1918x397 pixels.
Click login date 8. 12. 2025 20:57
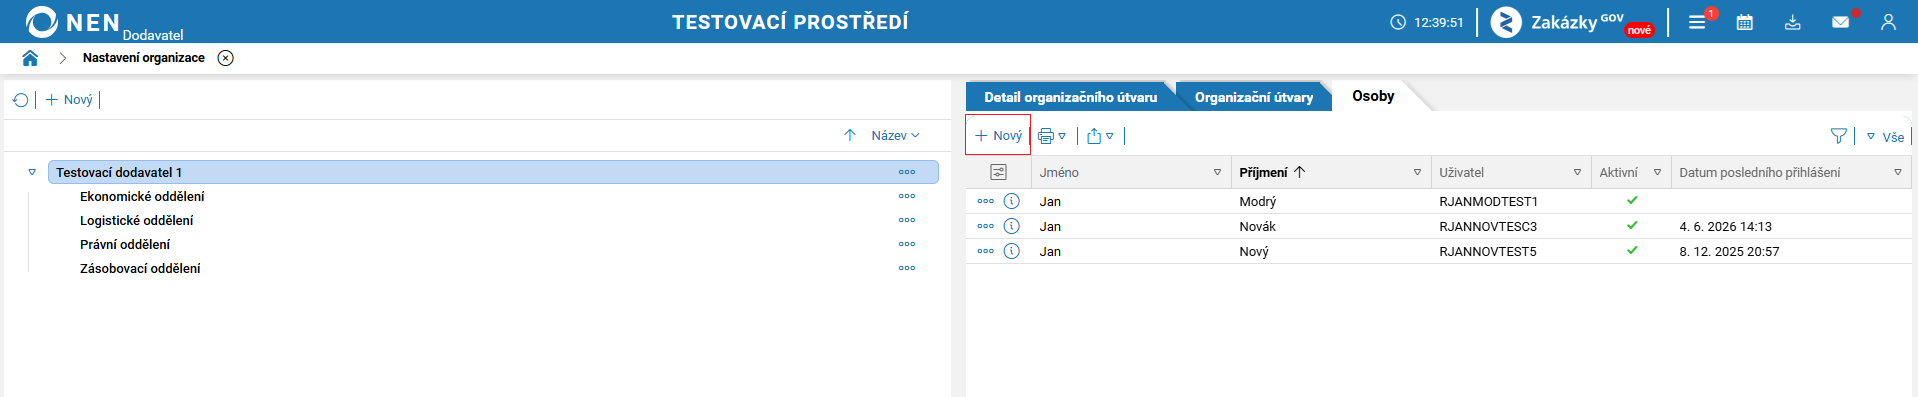click(x=1729, y=251)
